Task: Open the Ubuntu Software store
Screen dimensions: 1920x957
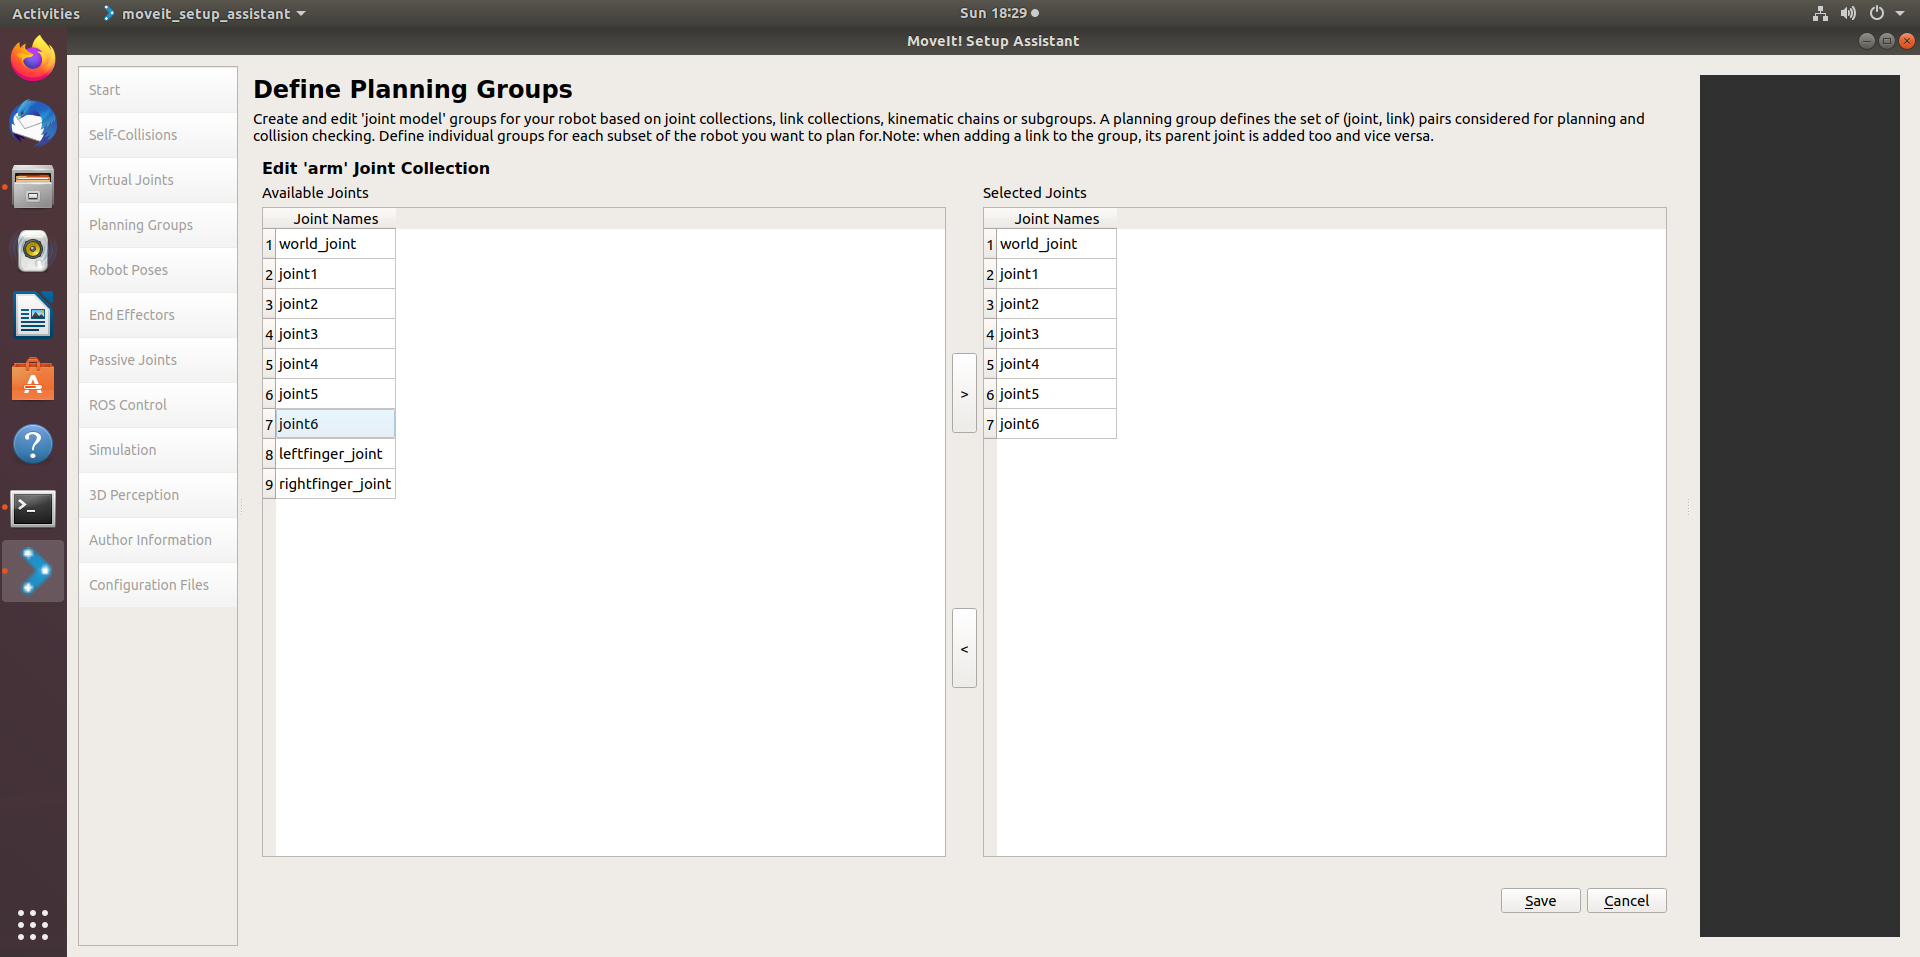Action: (x=33, y=380)
